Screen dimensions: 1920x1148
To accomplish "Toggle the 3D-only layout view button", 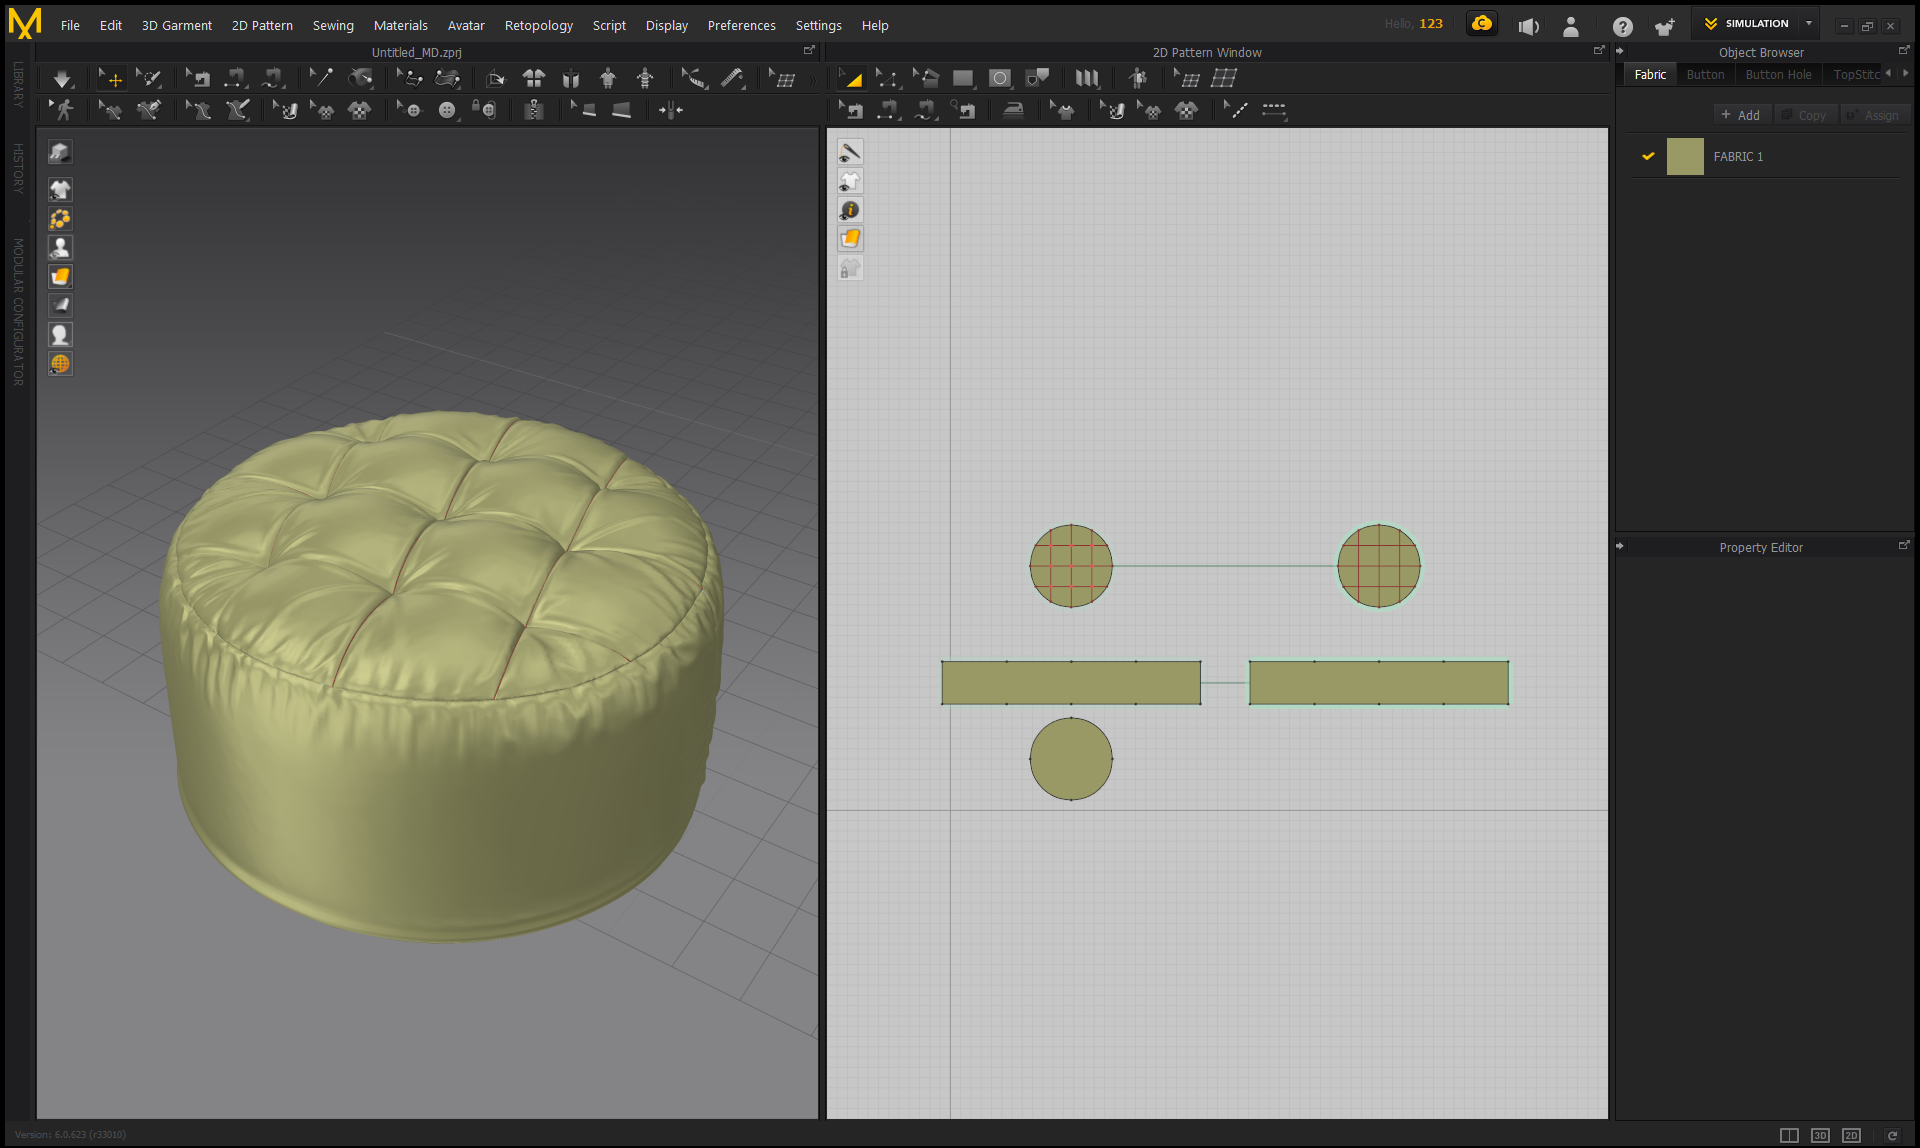I will 1820,1135.
